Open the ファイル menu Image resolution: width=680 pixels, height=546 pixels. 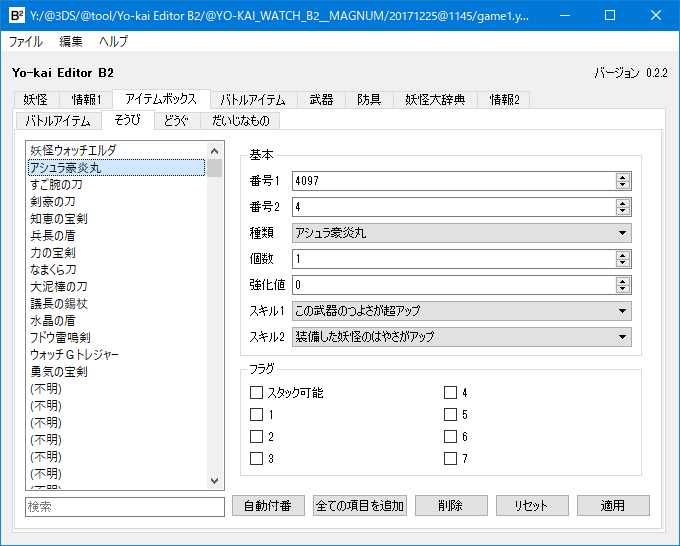(26, 42)
